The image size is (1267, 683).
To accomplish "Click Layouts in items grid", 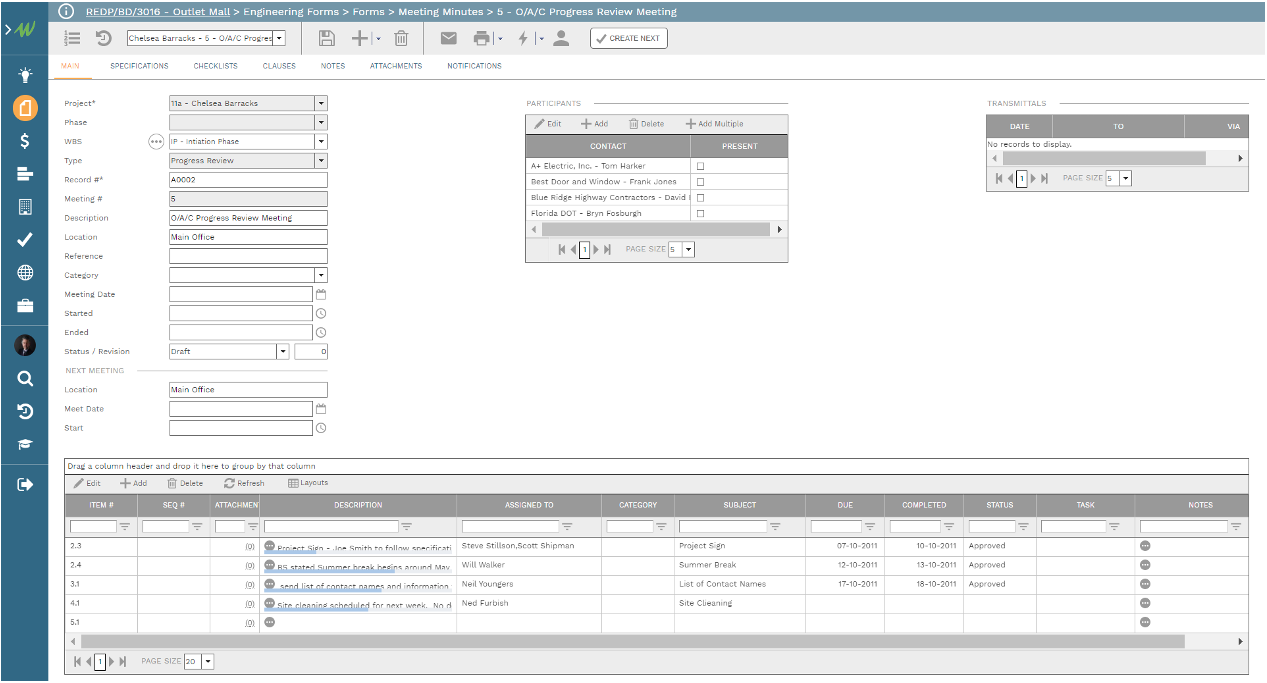I will point(308,483).
